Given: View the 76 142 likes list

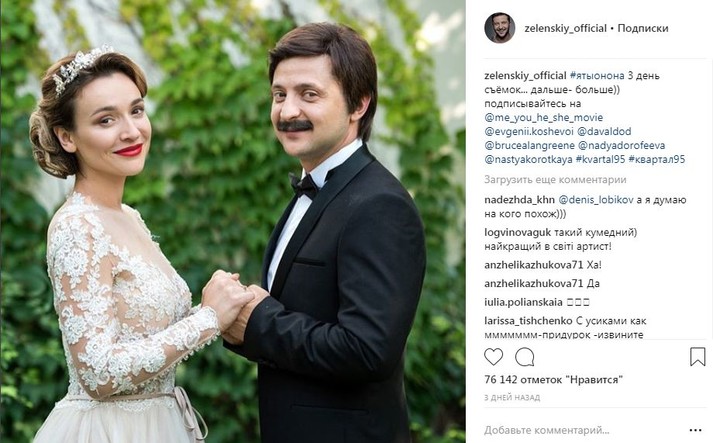Looking at the screenshot, I should [x=553, y=380].
